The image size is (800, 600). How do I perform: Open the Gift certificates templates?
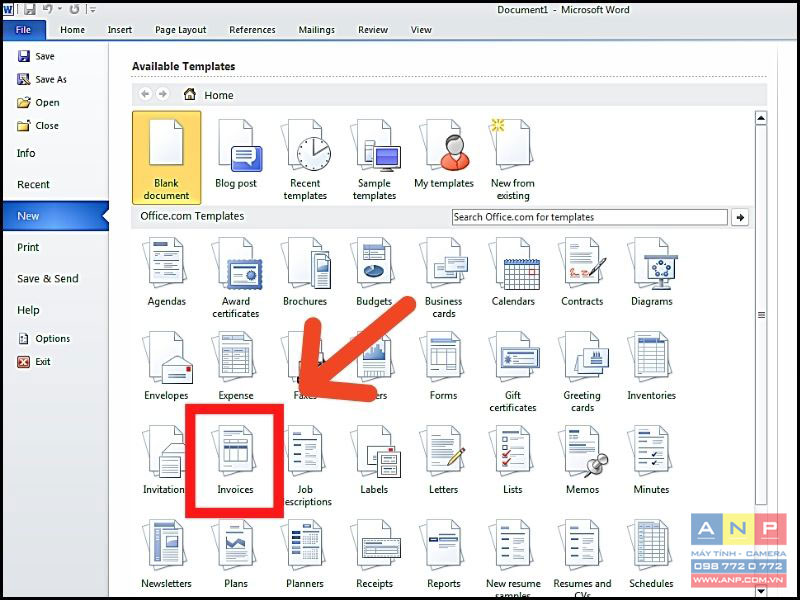(513, 372)
